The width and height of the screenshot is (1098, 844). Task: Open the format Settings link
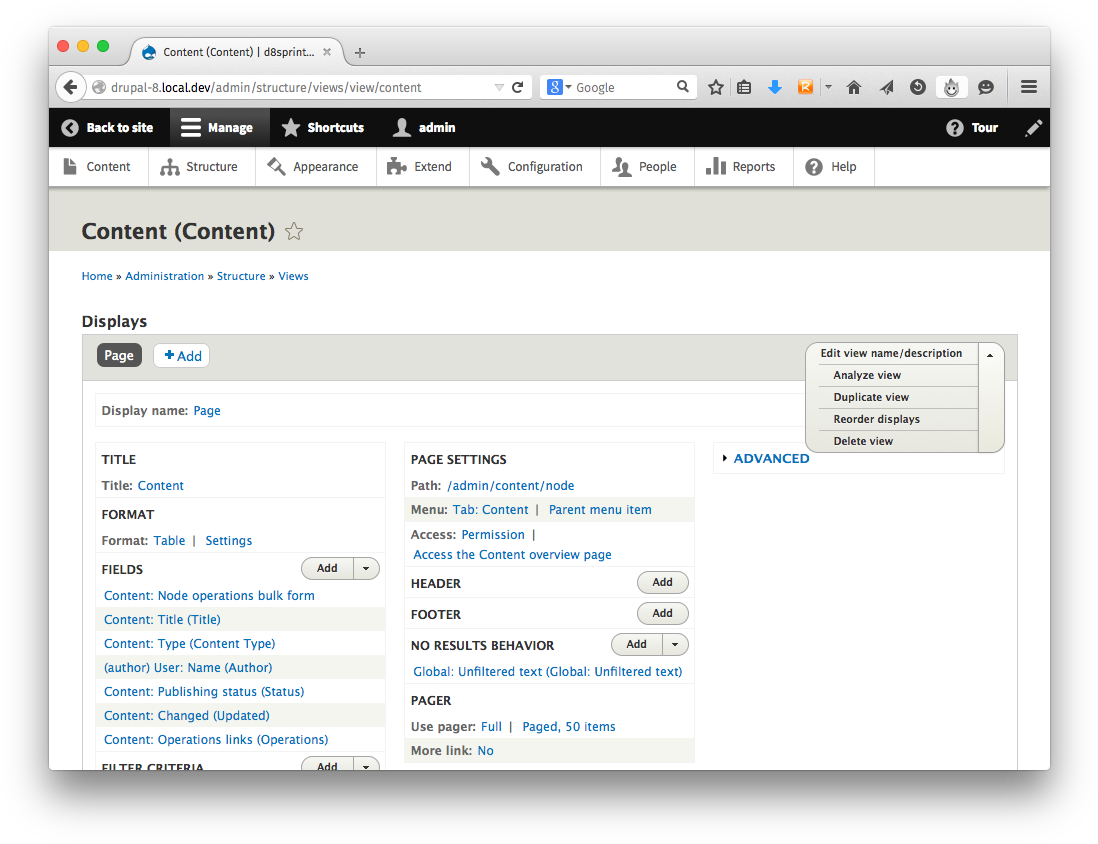(228, 541)
